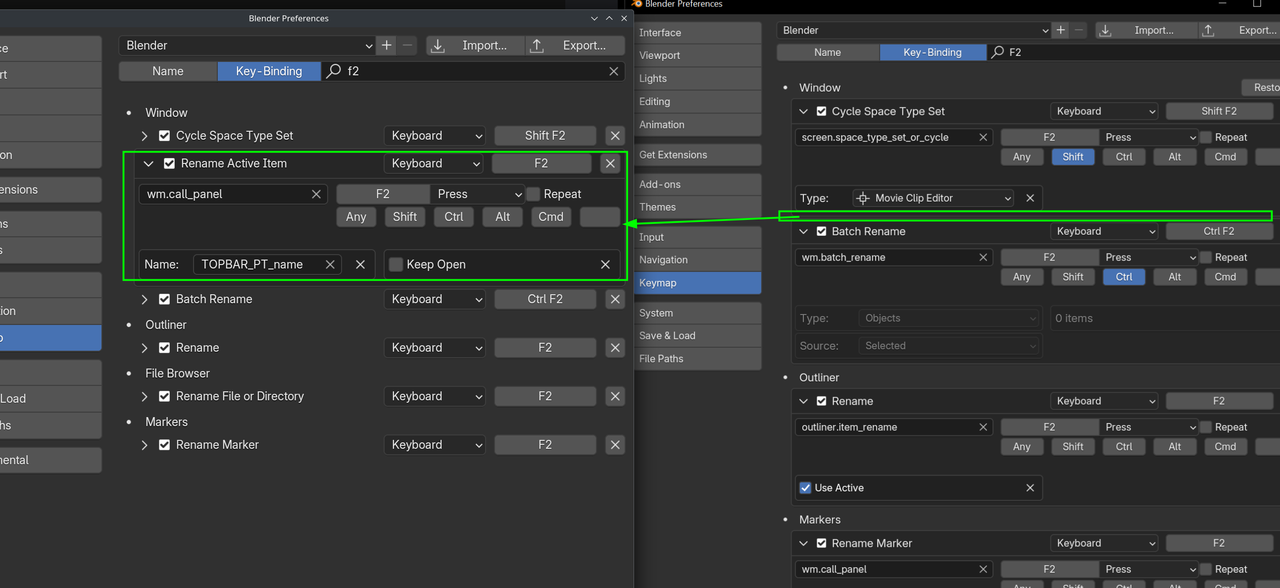Uncheck the Use Active option
Viewport: 1280px width, 588px height.
pyautogui.click(x=806, y=488)
